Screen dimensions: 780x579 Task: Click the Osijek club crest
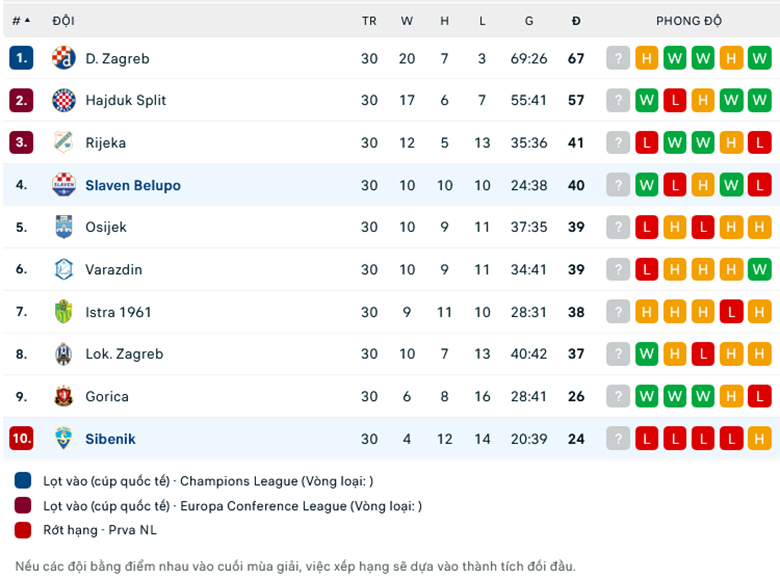click(x=64, y=227)
